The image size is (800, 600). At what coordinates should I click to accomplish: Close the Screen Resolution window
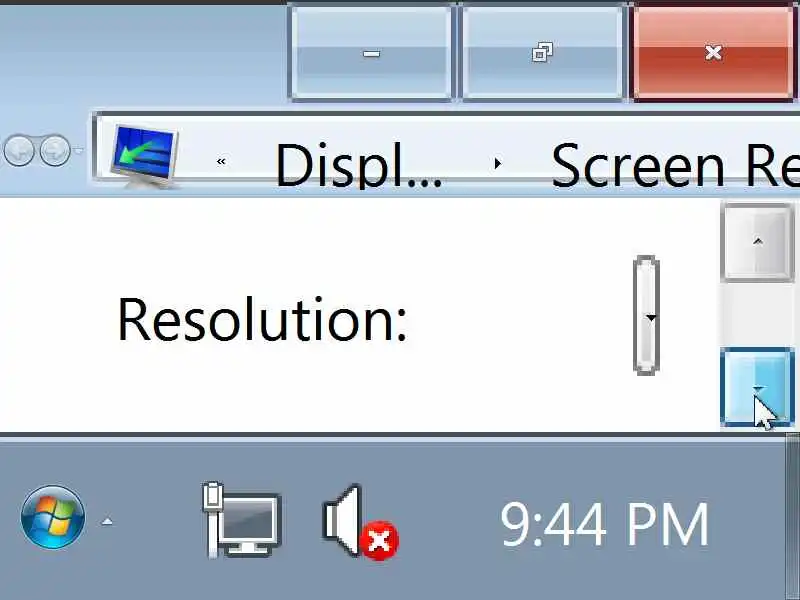pos(713,53)
